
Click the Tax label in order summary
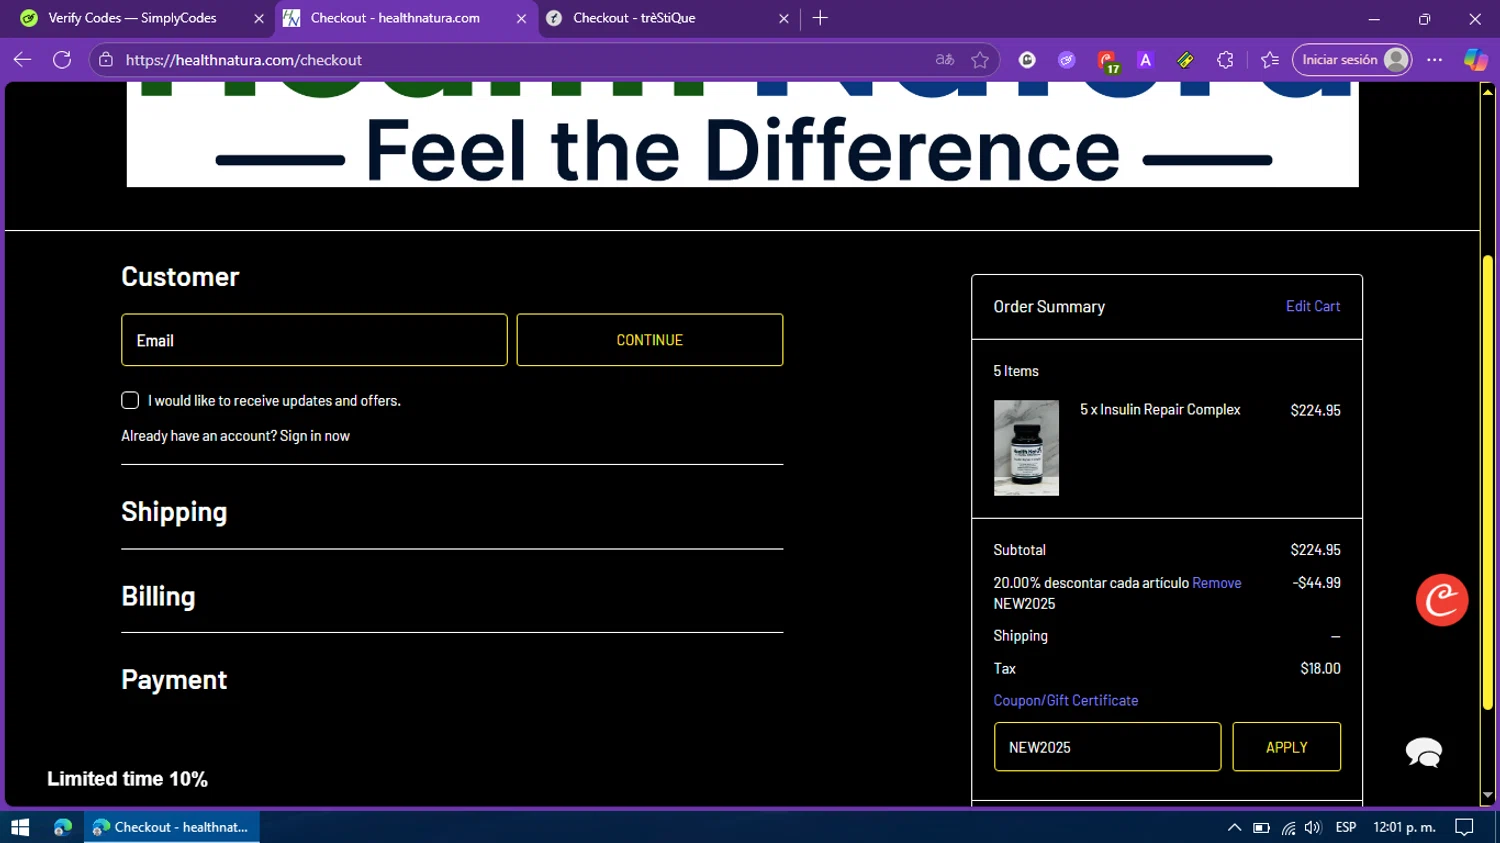(1004, 669)
